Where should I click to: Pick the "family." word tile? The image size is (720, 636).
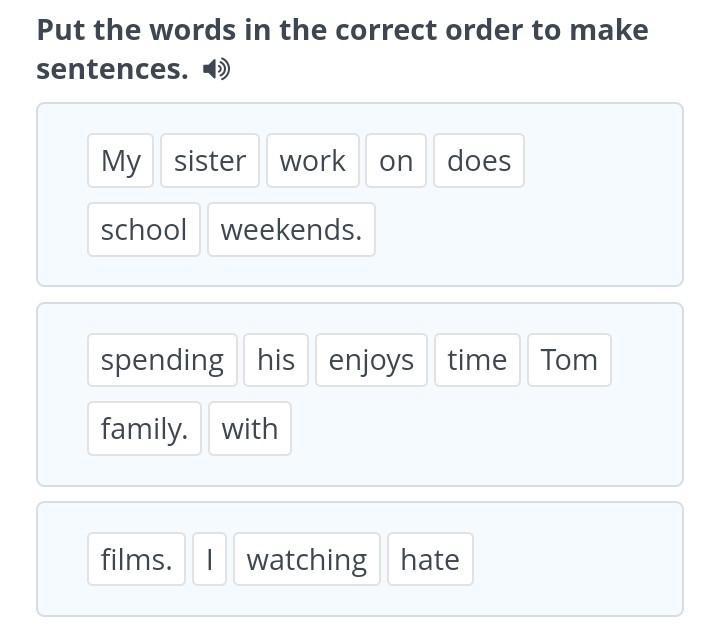[x=144, y=429]
